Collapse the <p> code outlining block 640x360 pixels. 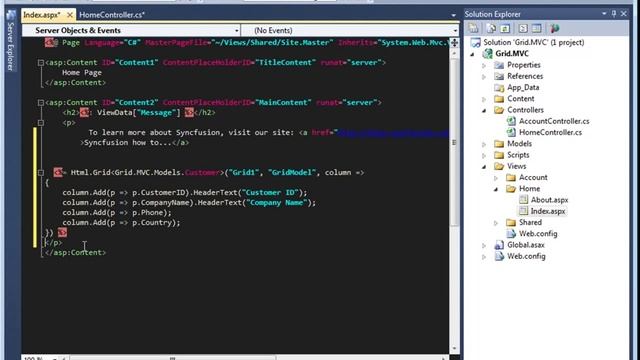[x=40, y=122]
